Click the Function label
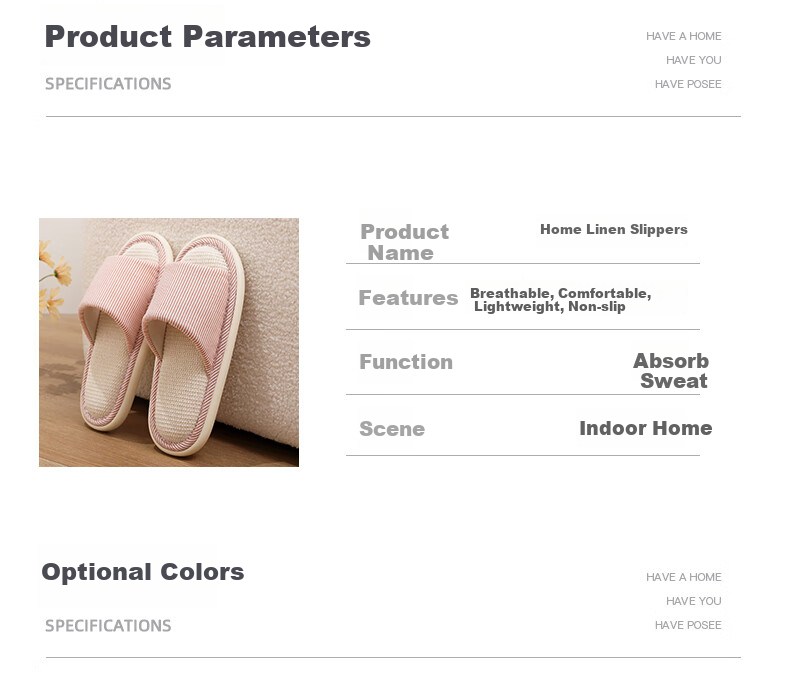 [x=406, y=362]
